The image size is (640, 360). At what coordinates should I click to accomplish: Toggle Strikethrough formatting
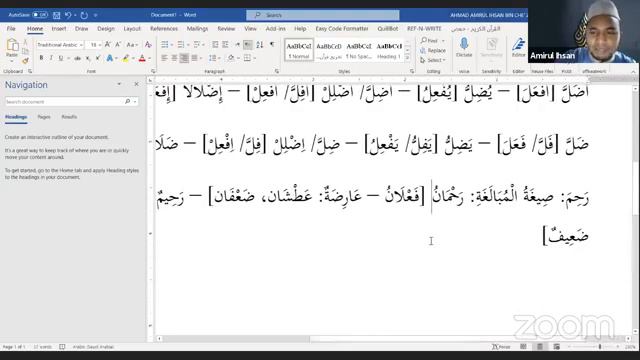click(77, 58)
